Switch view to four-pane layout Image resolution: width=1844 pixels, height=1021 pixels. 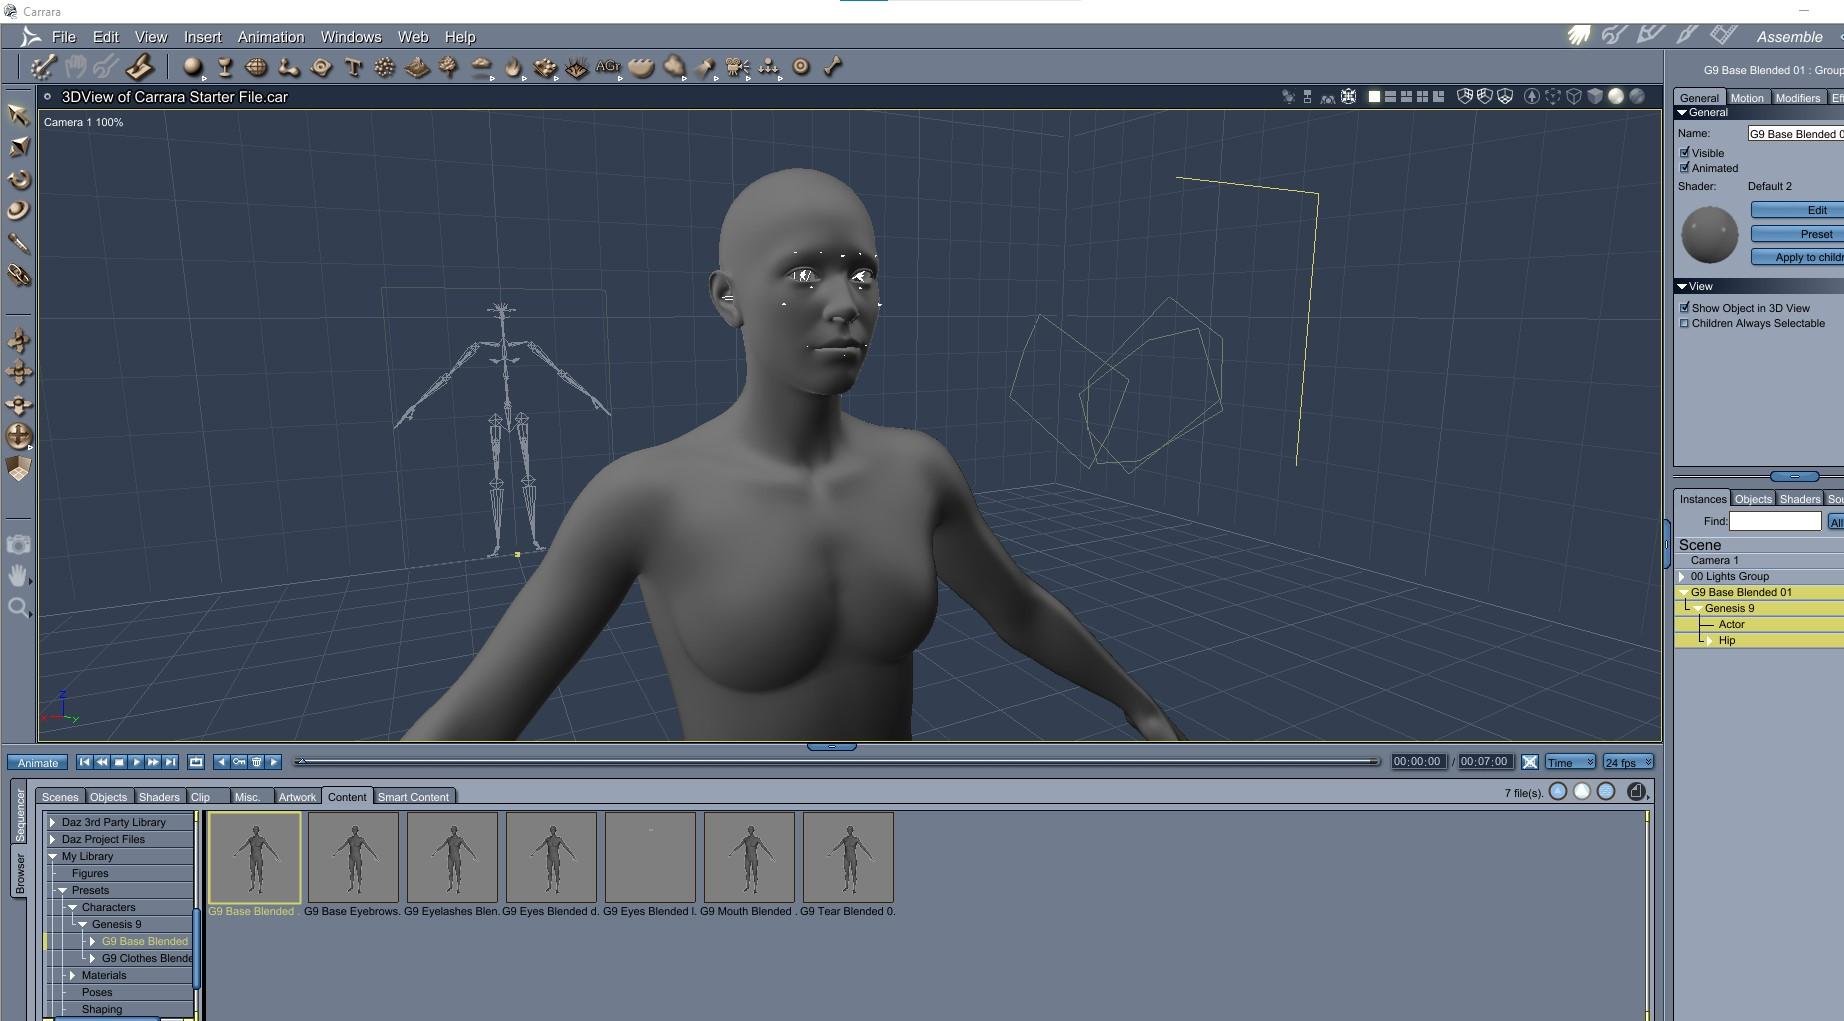coord(1422,97)
